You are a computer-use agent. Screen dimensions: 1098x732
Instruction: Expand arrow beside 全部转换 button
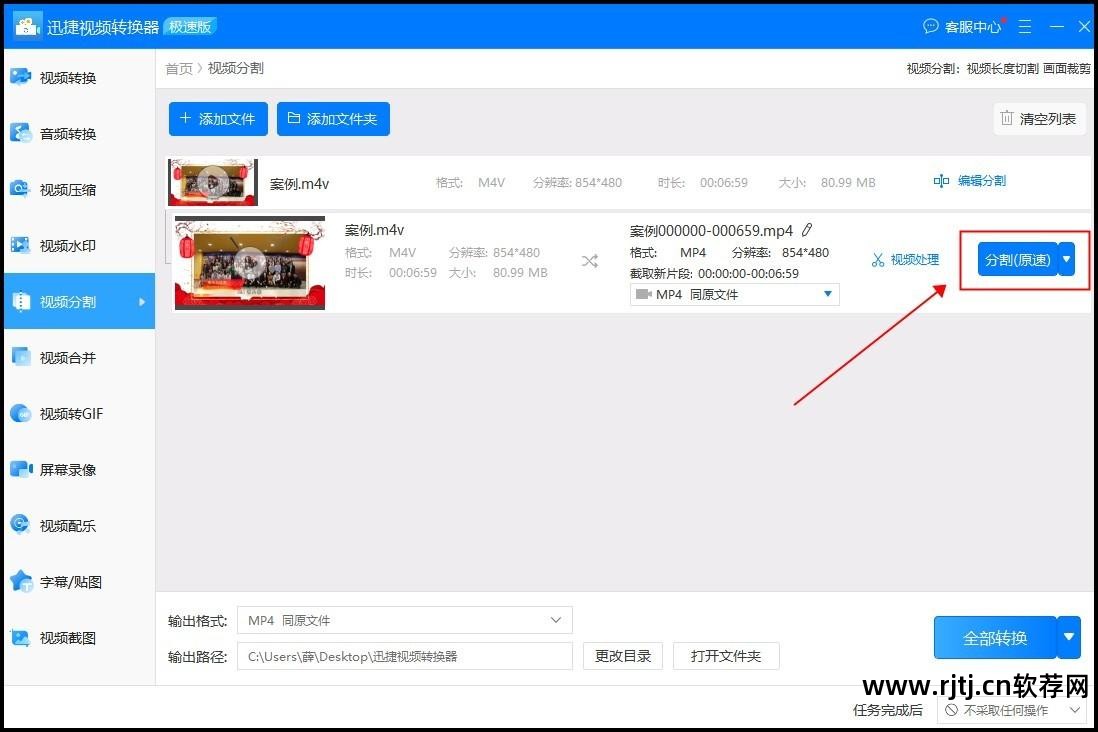coord(1069,638)
